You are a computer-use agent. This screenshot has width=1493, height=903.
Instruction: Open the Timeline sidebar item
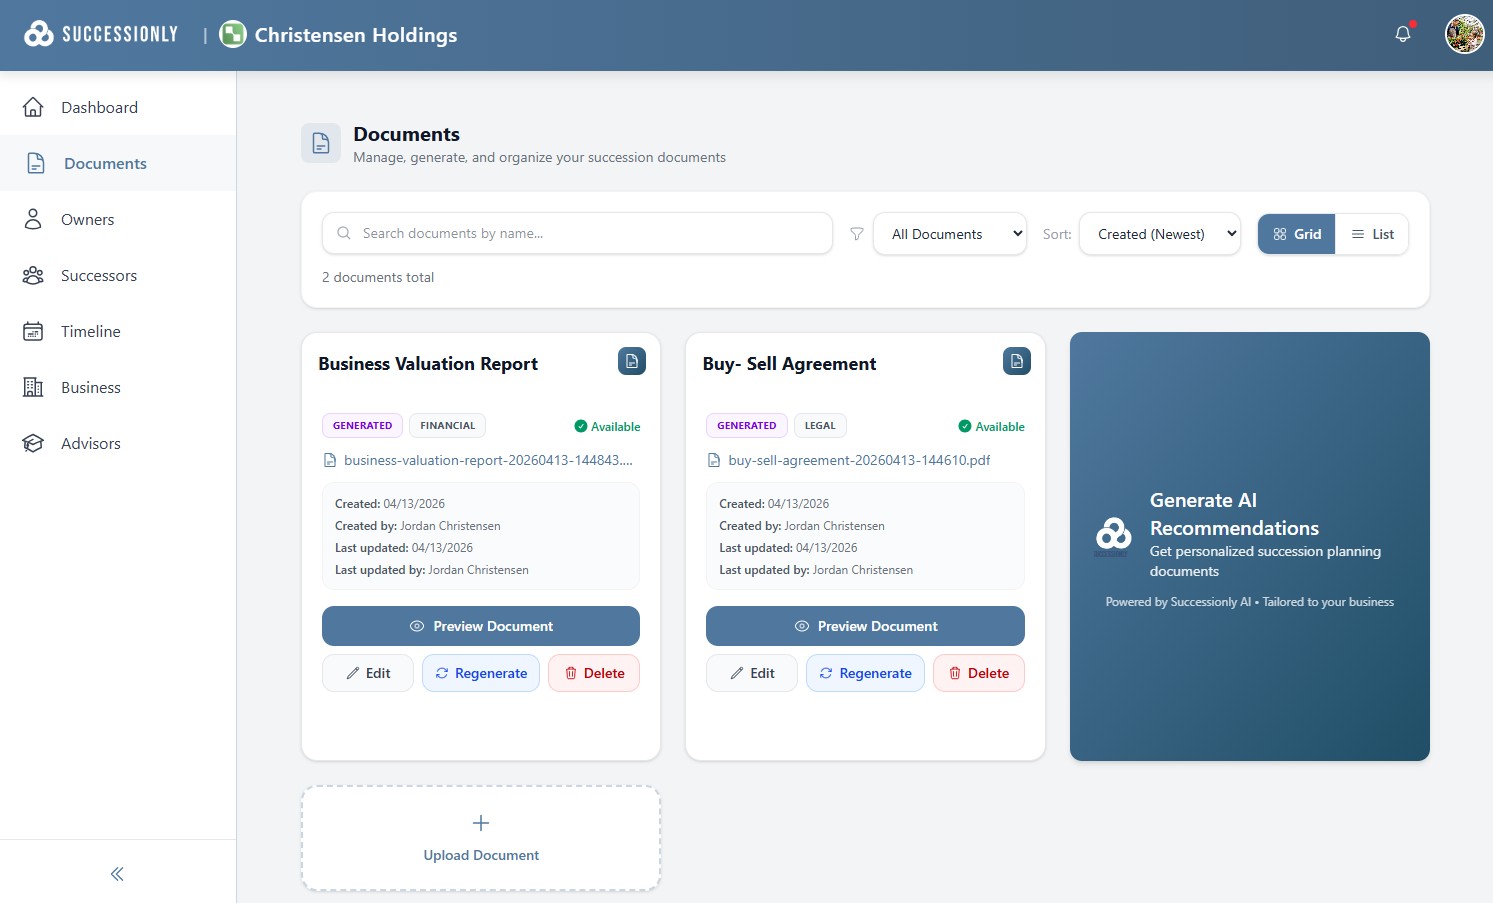[x=90, y=332]
